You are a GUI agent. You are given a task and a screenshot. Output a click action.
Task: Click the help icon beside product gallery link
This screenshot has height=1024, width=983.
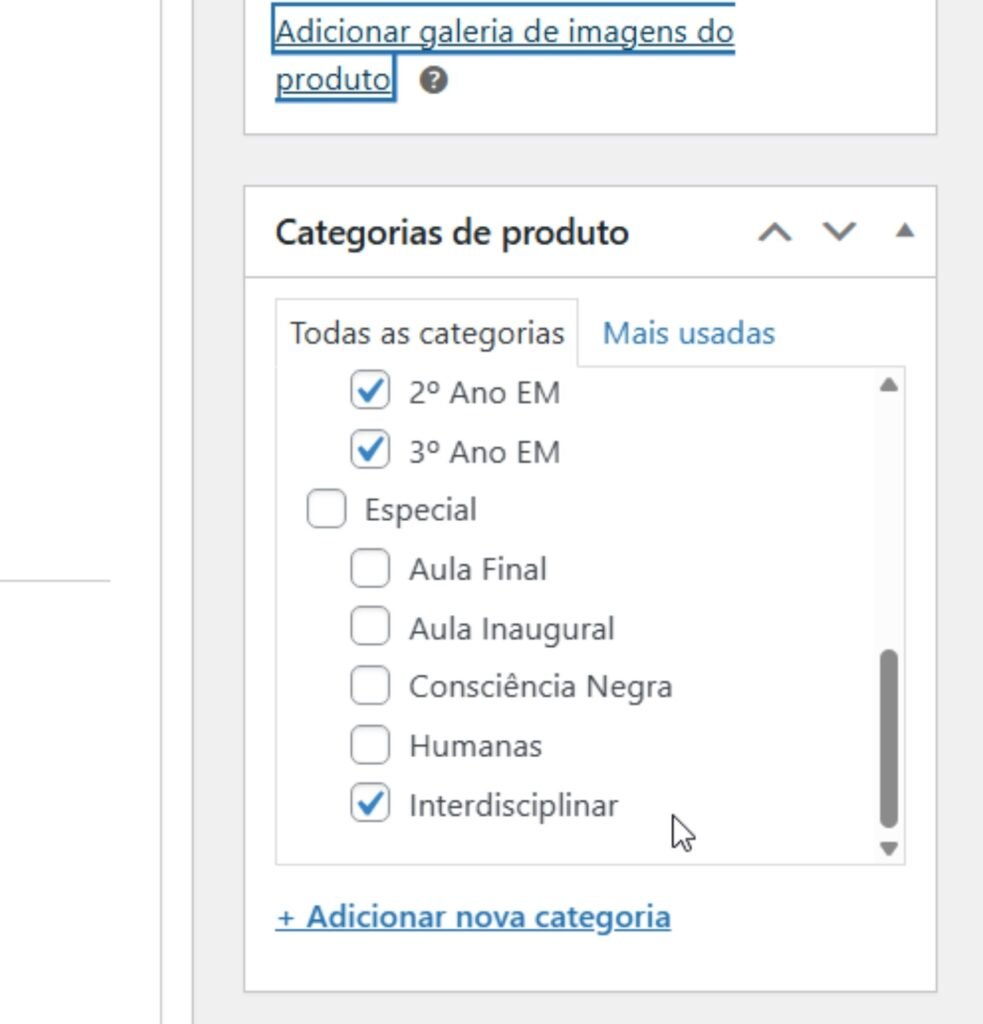tap(432, 81)
